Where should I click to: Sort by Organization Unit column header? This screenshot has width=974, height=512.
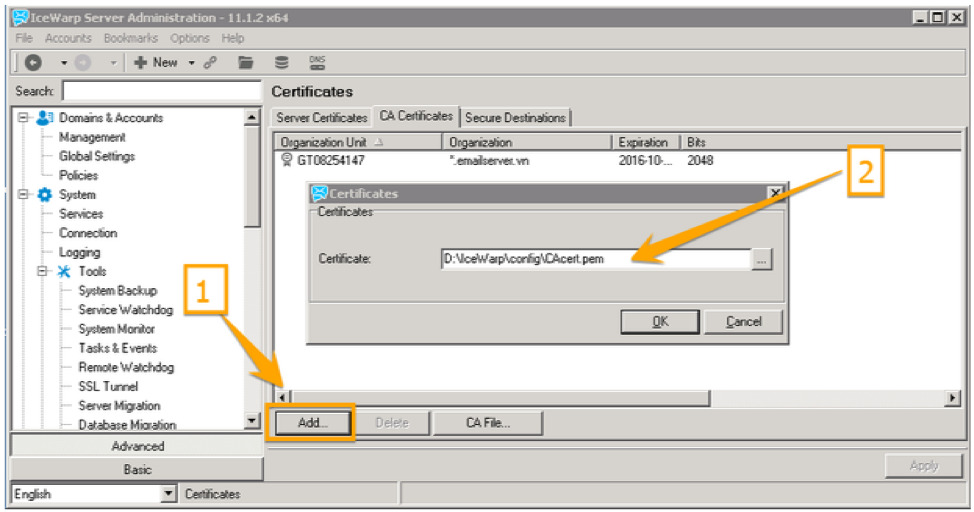tap(358, 142)
